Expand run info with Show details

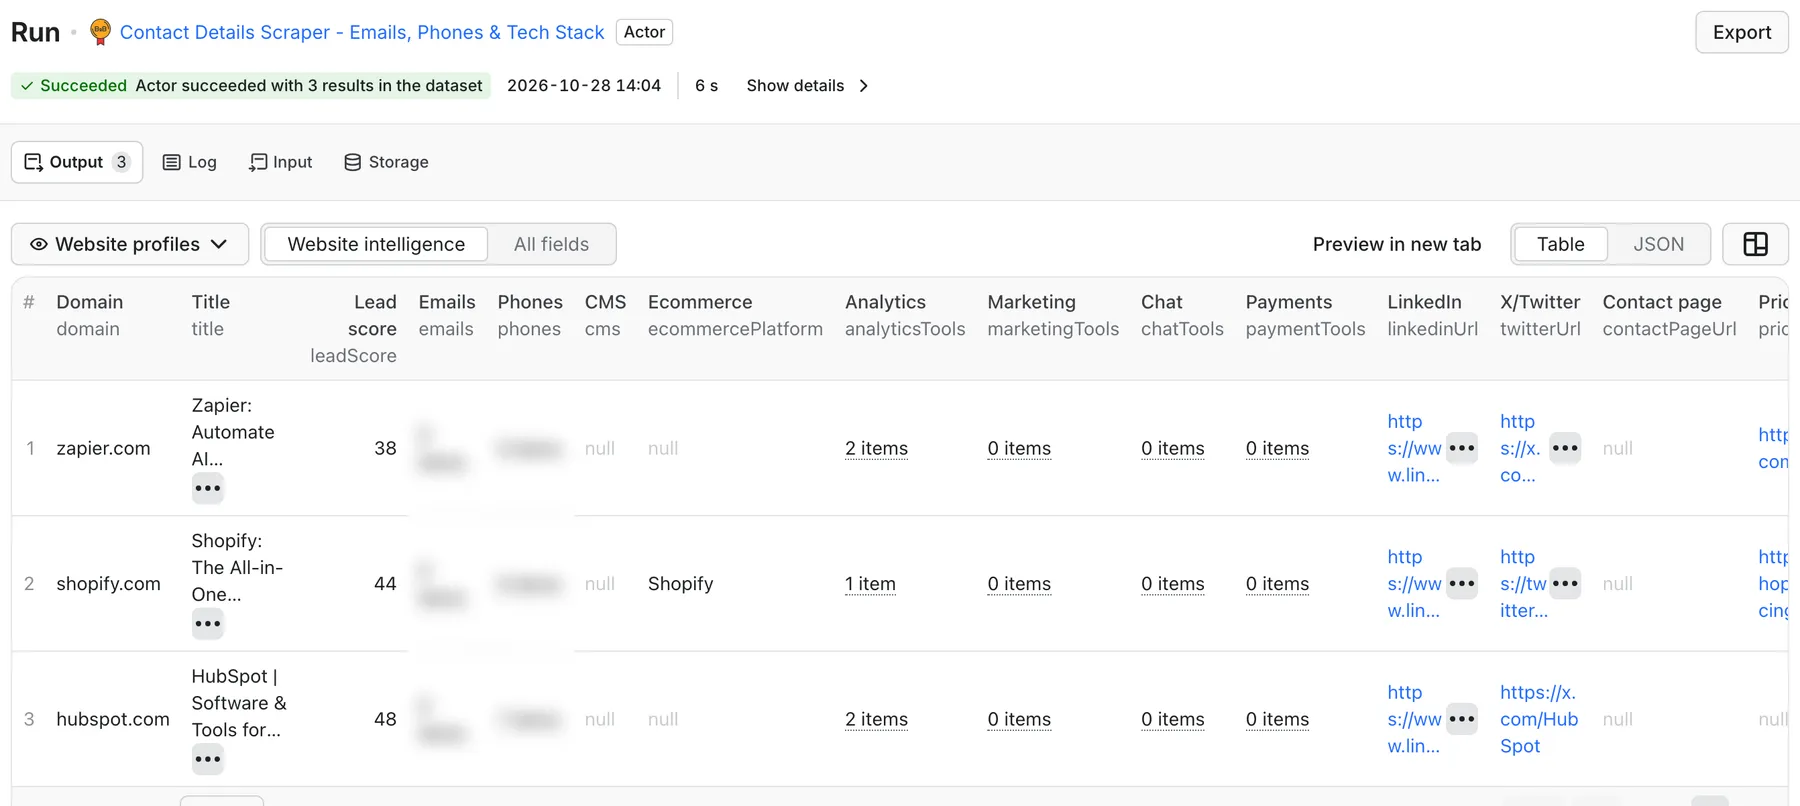point(807,86)
